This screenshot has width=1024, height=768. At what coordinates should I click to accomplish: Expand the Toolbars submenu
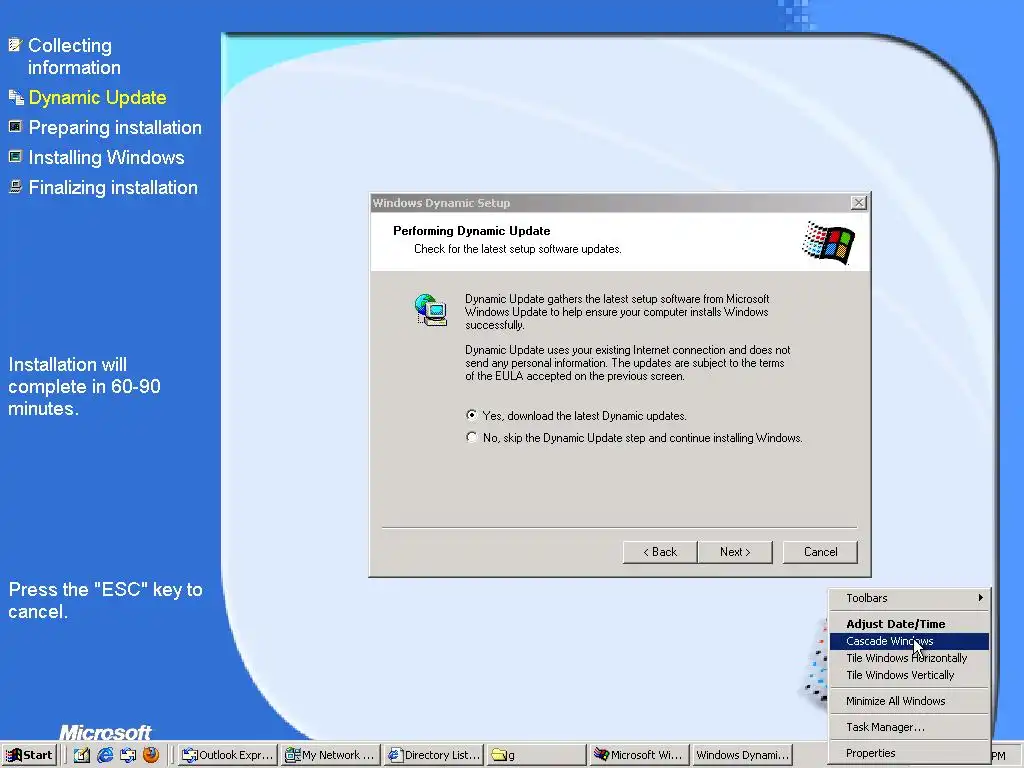[909, 598]
